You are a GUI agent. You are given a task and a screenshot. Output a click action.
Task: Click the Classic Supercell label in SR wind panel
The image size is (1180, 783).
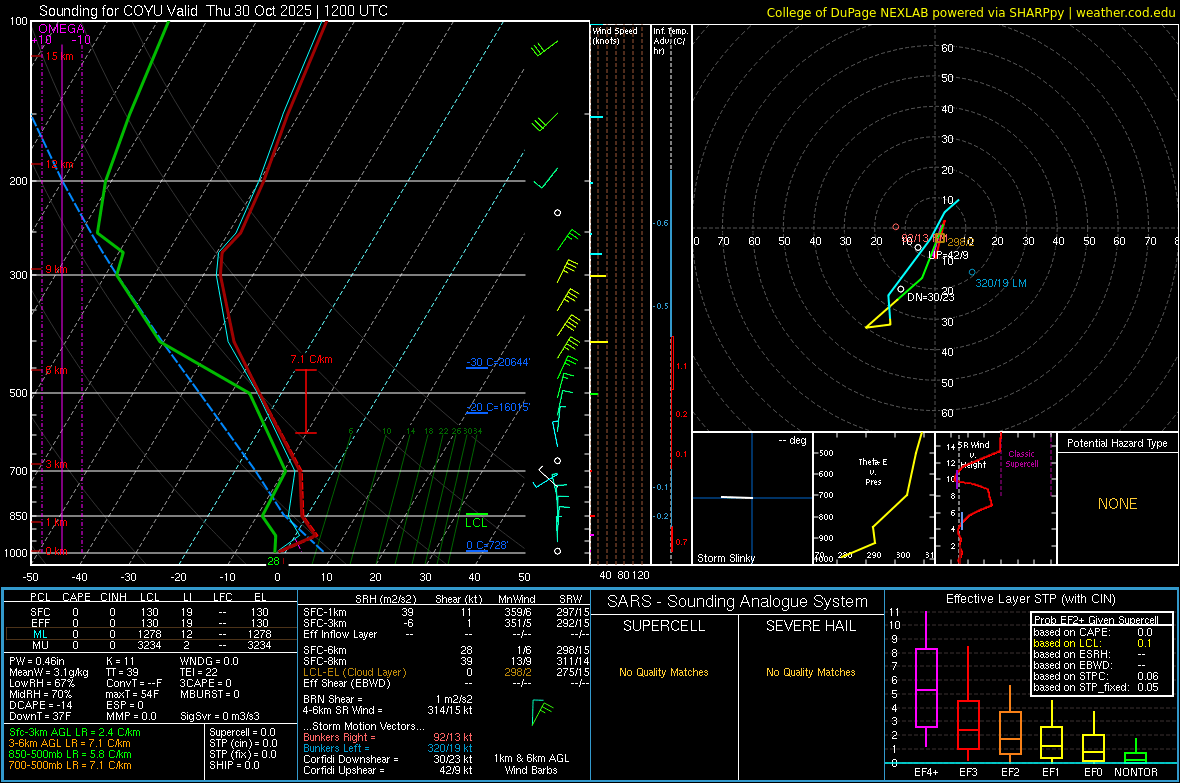click(x=1021, y=459)
